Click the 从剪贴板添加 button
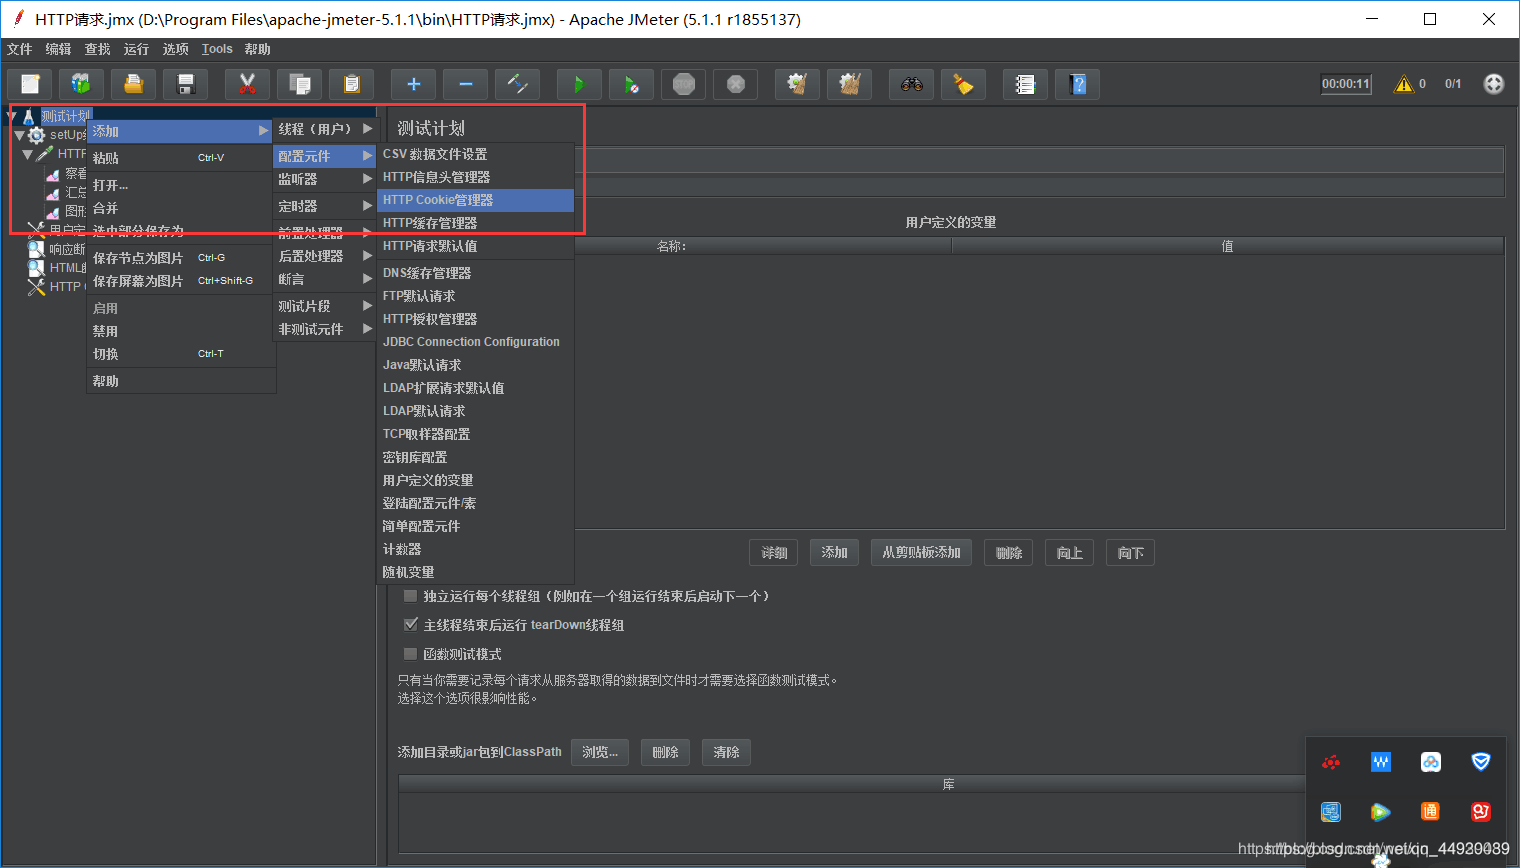Screen dimensions: 1520x868 pyautogui.click(x=920, y=552)
